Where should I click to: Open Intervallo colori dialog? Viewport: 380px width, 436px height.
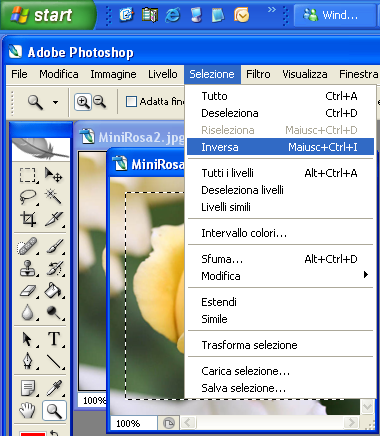click(x=280, y=233)
